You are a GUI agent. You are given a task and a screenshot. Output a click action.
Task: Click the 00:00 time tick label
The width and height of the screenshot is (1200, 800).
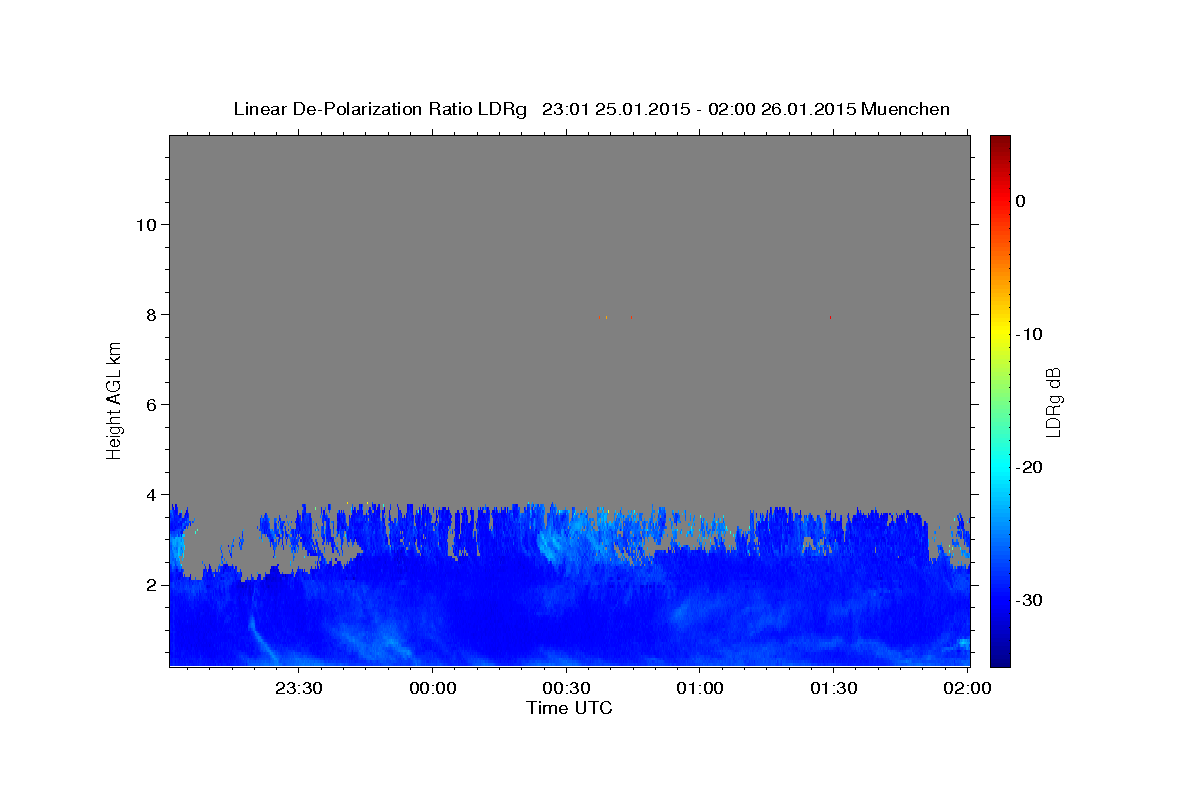point(433,688)
